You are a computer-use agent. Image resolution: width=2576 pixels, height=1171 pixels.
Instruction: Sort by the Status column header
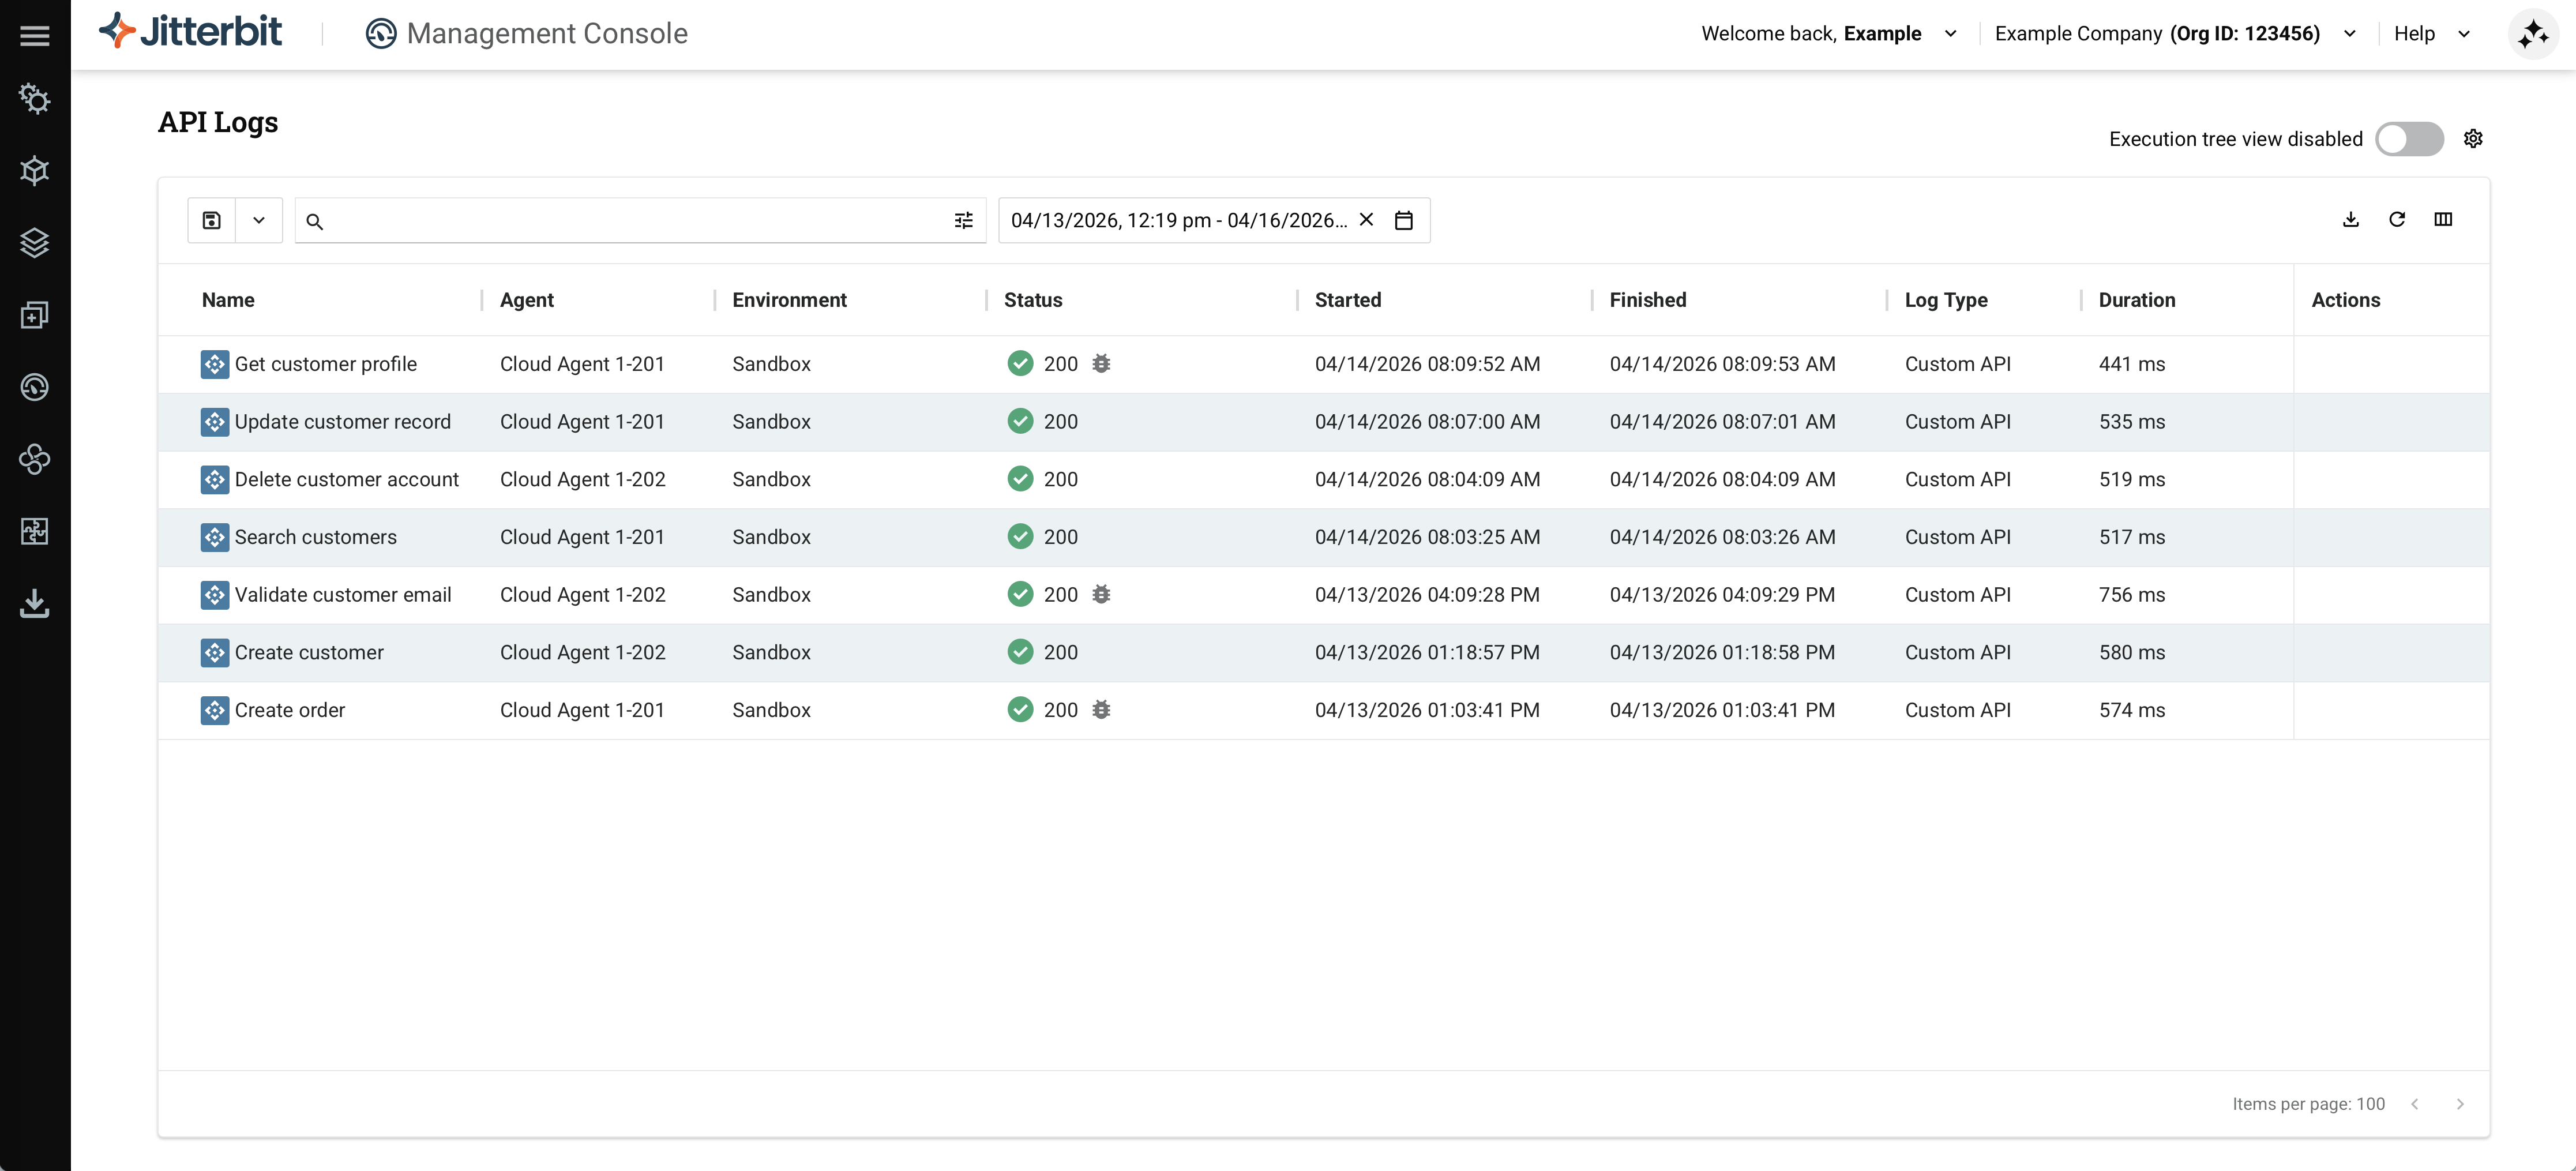[x=1033, y=300]
